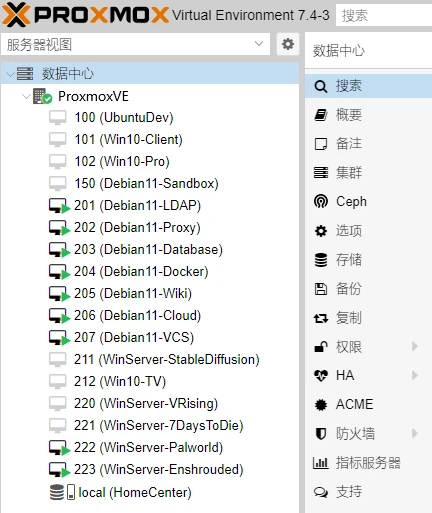Click the heartbeat icon beside HA
Screen dimensions: 432x513
pos(321,376)
